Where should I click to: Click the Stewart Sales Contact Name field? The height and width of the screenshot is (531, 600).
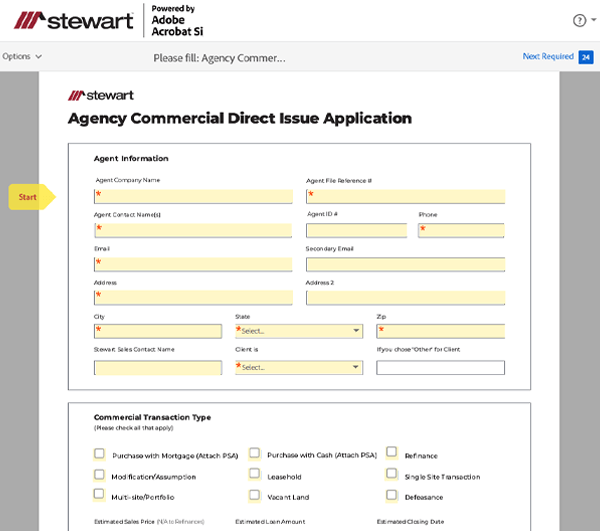pyautogui.click(x=158, y=368)
